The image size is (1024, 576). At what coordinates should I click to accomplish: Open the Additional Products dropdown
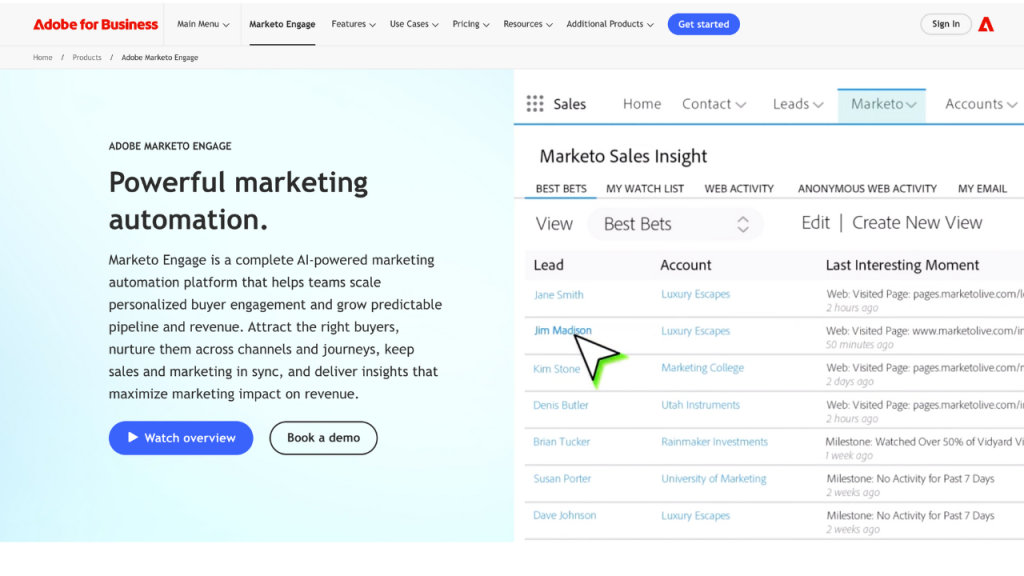pos(610,24)
